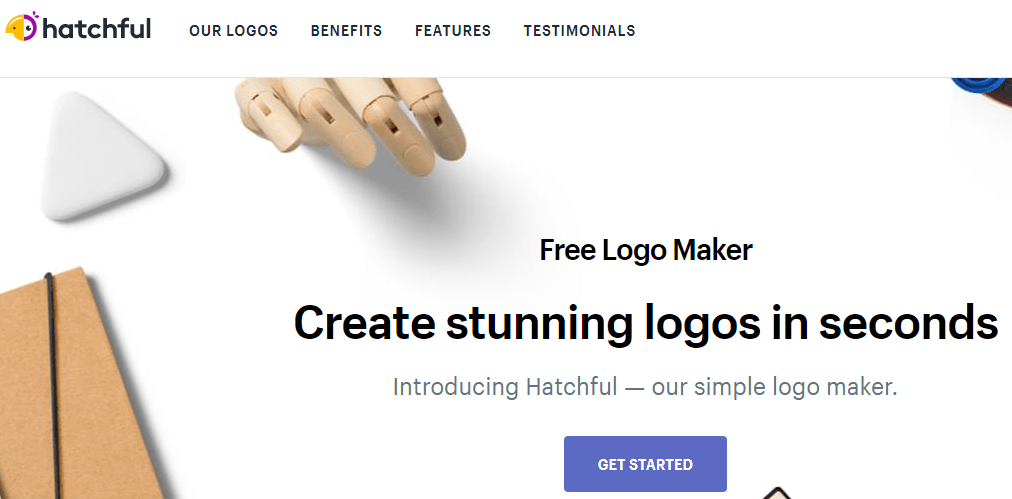
Task: Go to the BENEFITS section link
Action: tap(347, 30)
